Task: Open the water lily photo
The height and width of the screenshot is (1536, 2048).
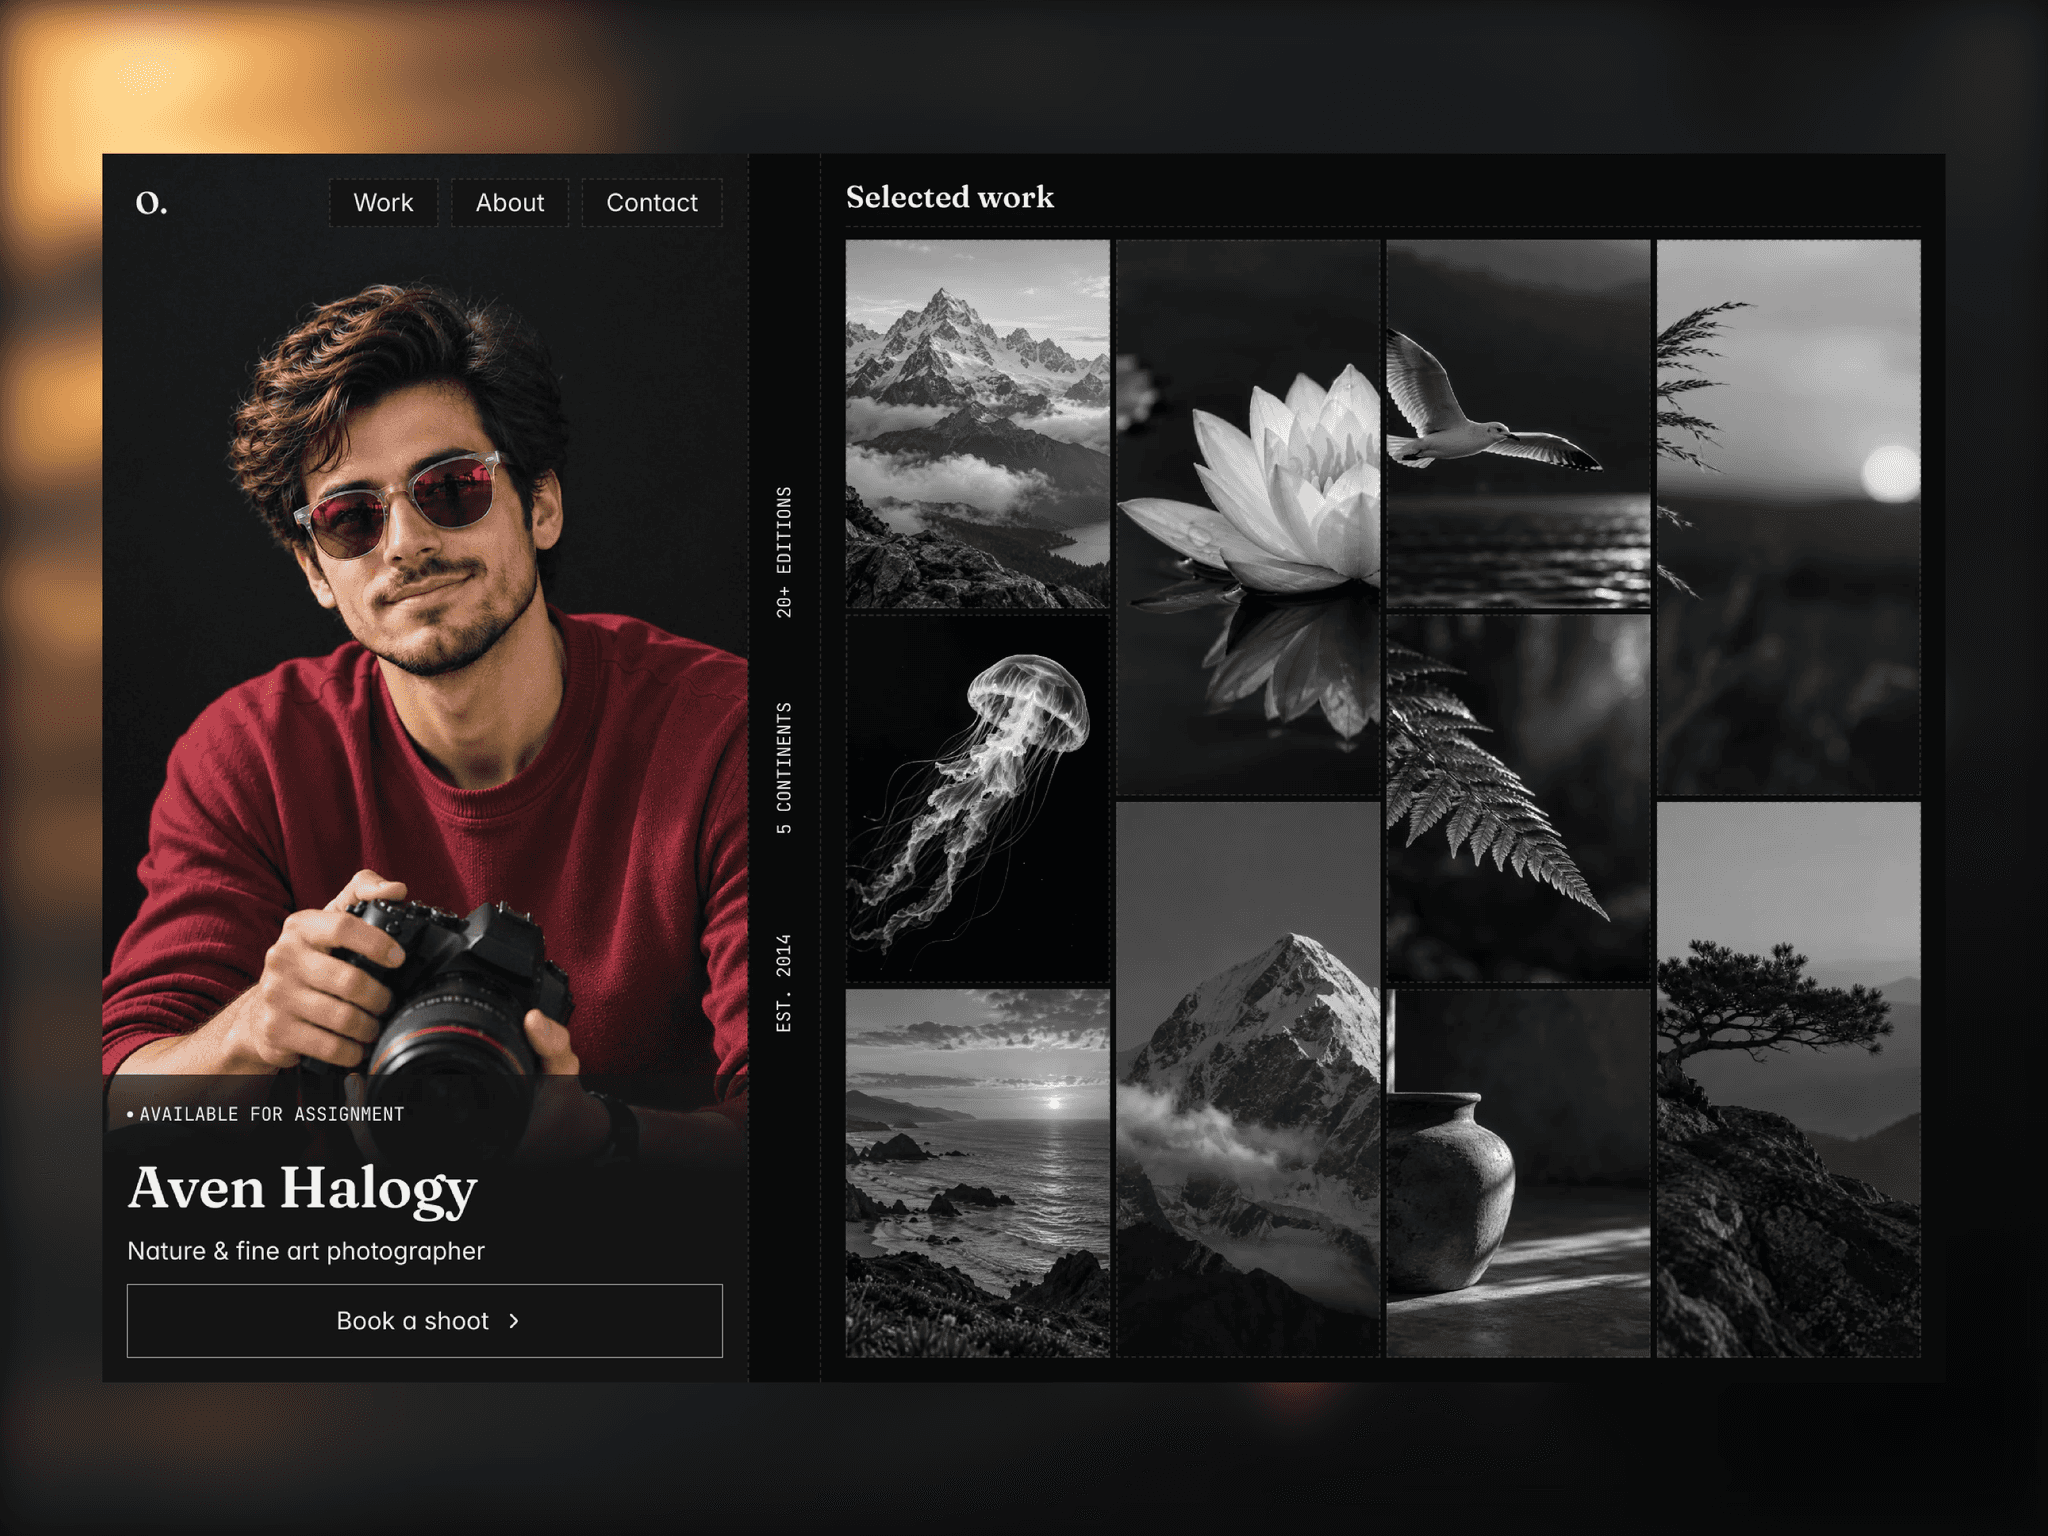Action: pos(1248,517)
